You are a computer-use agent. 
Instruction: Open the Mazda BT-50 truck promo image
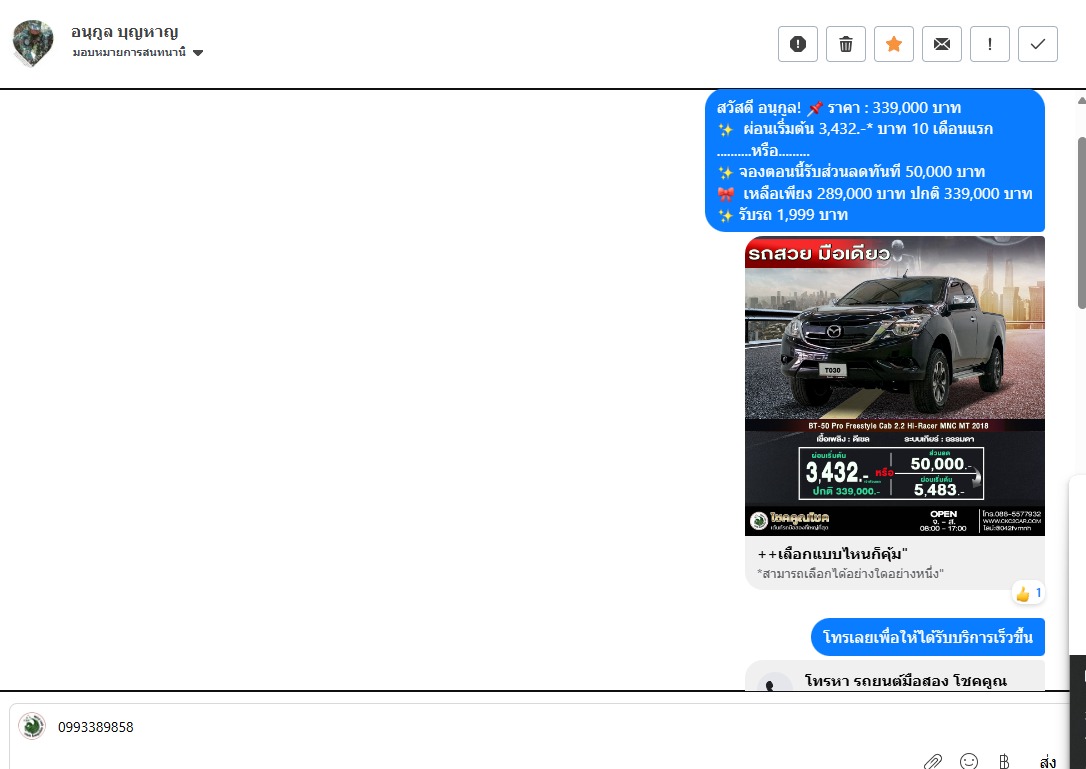894,385
